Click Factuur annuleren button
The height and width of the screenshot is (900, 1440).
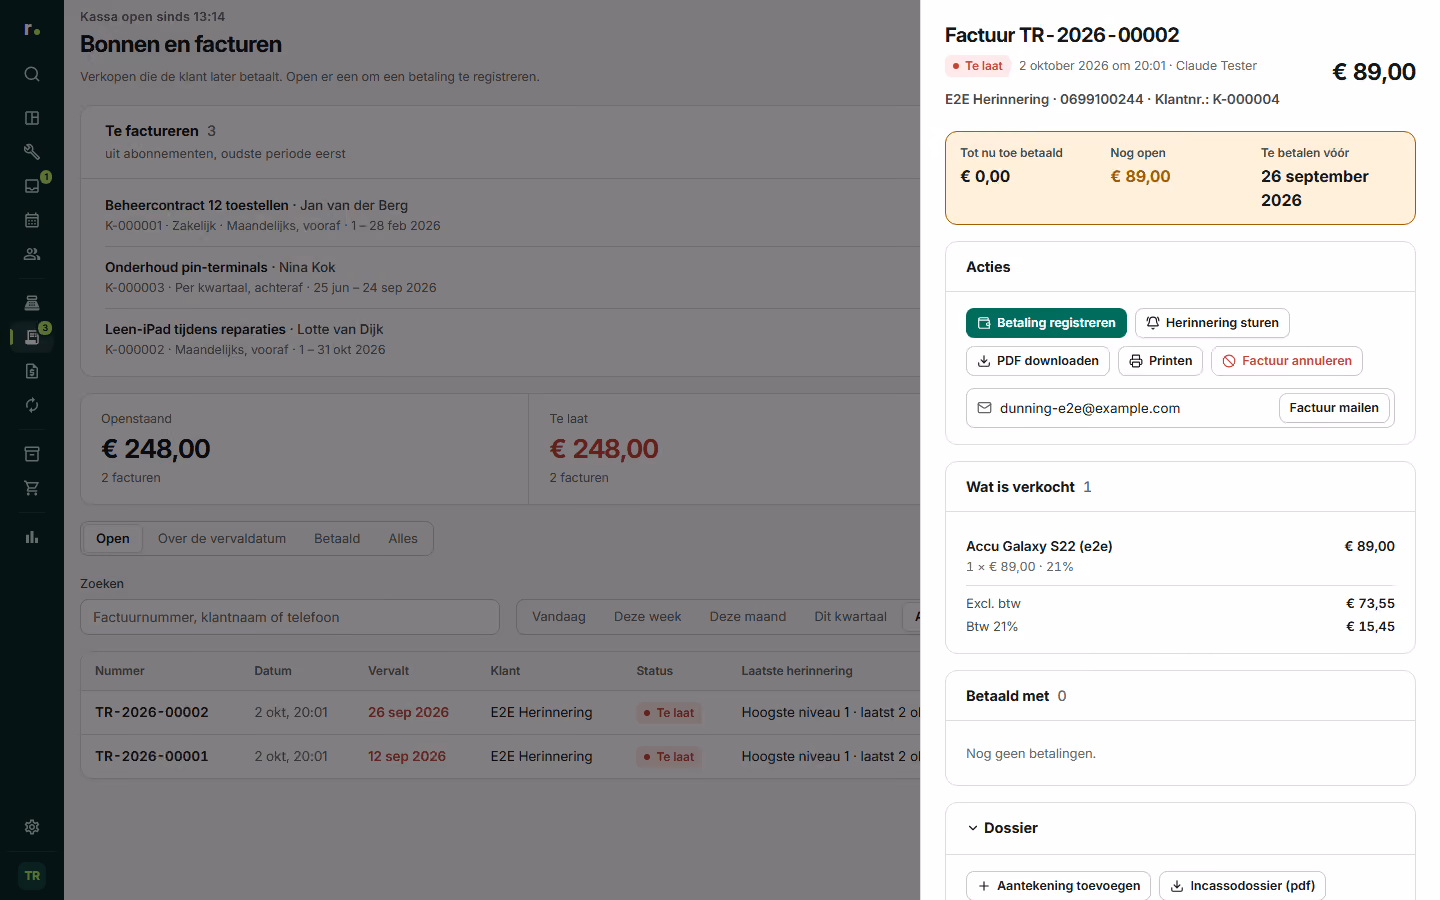click(x=1287, y=361)
